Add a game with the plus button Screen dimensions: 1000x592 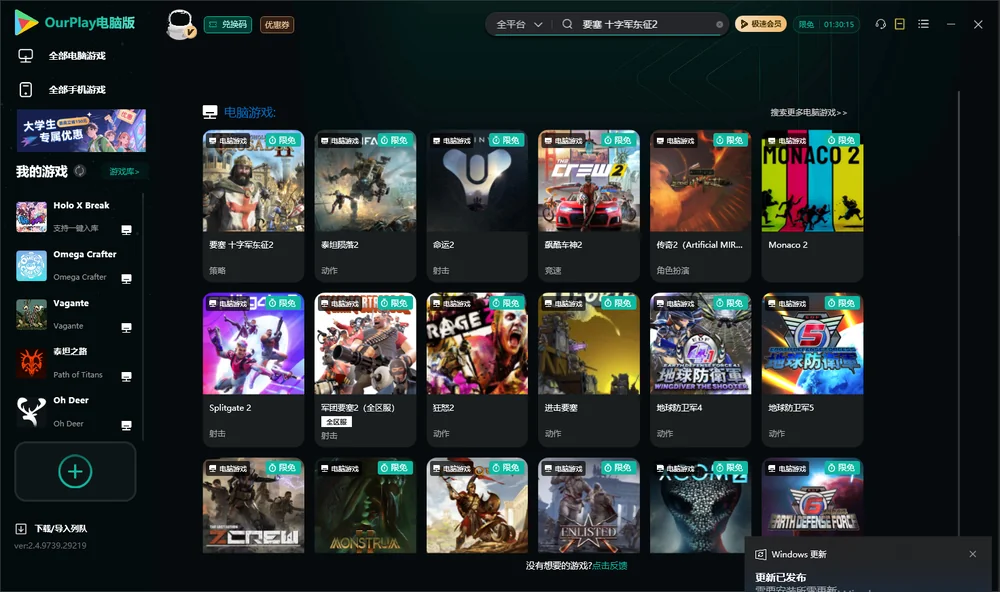pos(75,471)
